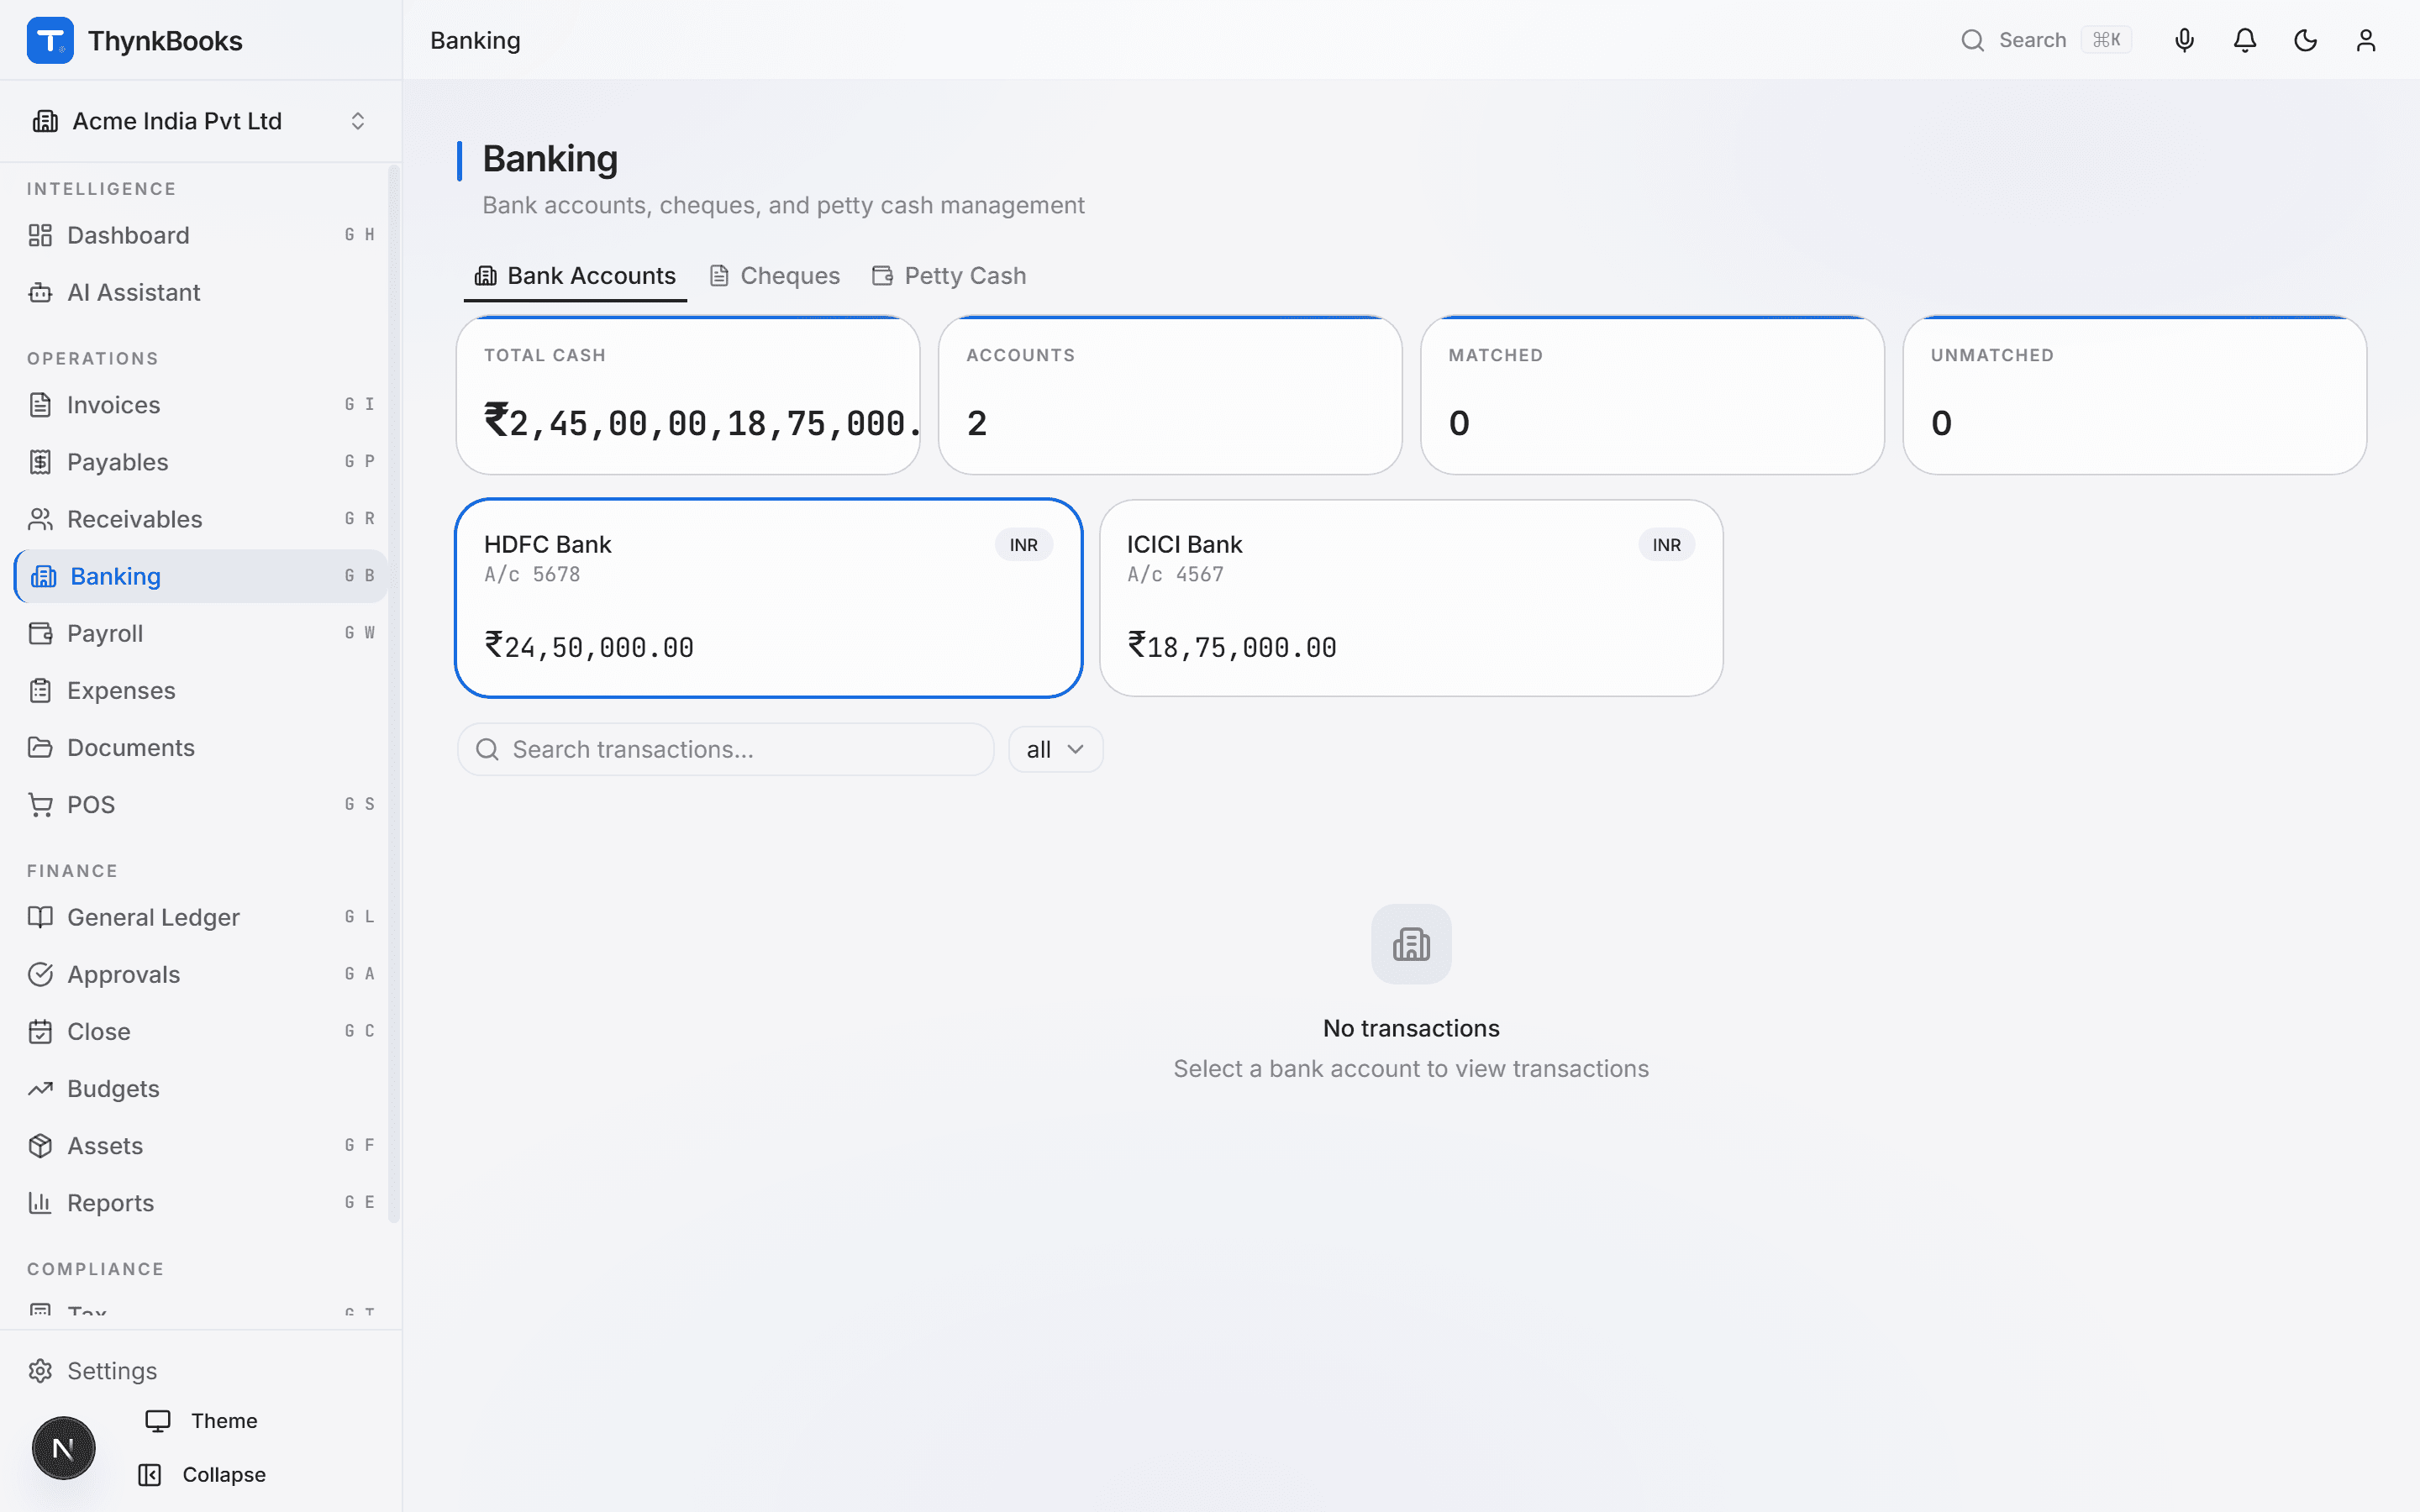This screenshot has height=1512, width=2420.
Task: Click the microphone icon in the top bar
Action: (x=2184, y=40)
